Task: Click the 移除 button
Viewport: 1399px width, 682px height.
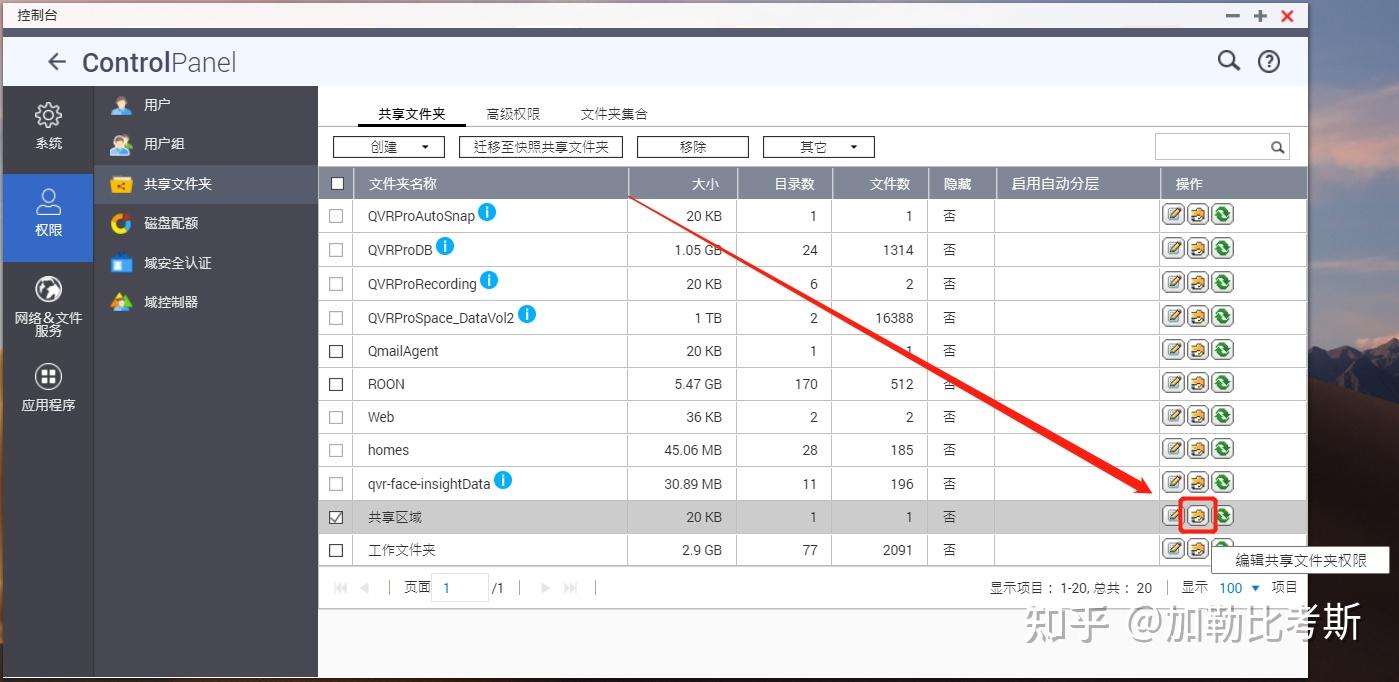Action: [x=692, y=146]
